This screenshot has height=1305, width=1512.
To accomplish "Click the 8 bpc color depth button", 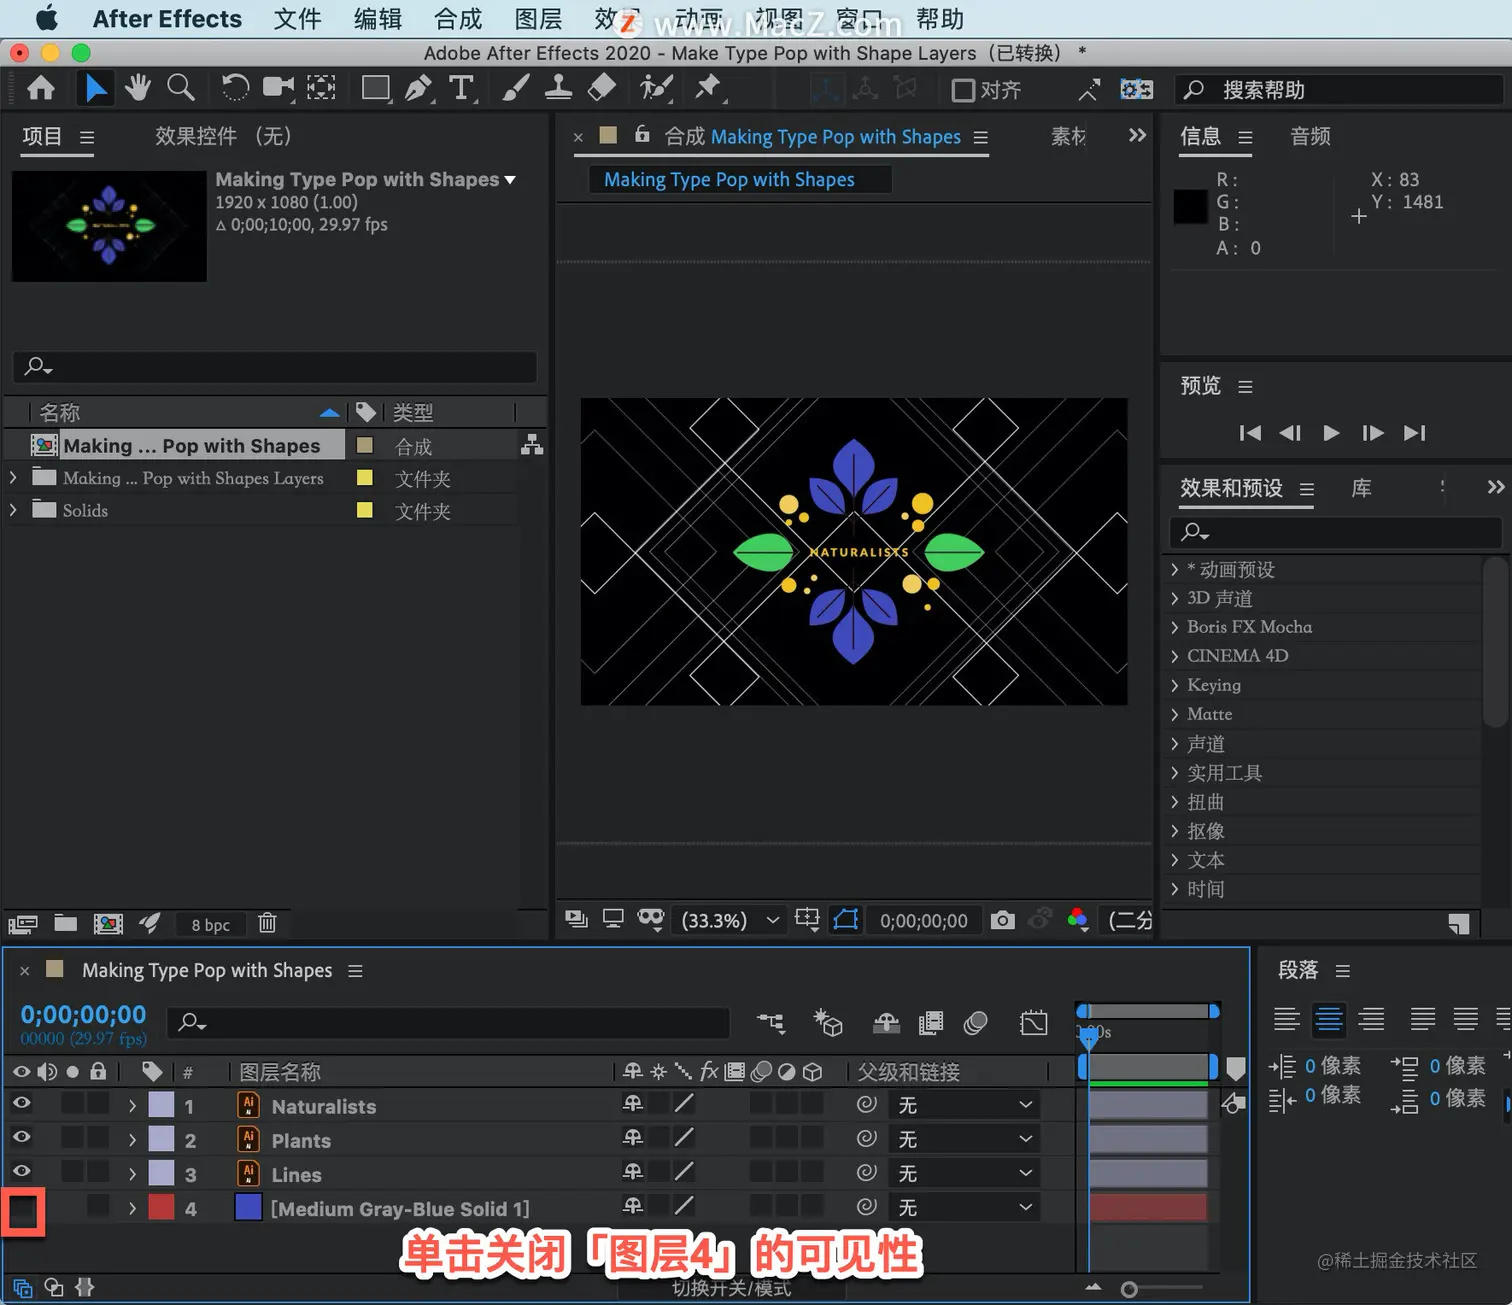I will (x=210, y=924).
